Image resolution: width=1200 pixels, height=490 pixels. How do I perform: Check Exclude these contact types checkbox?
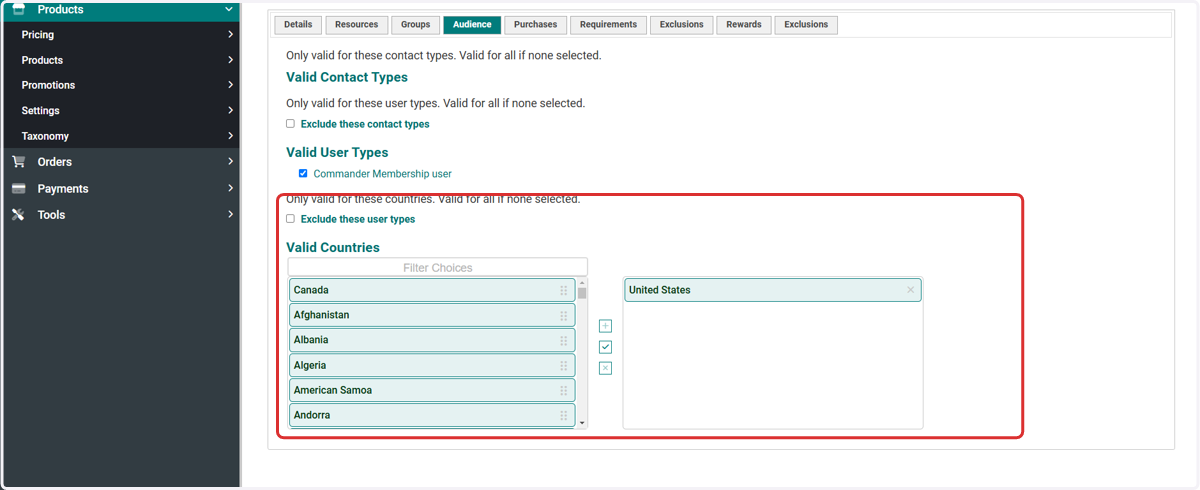[x=291, y=124]
